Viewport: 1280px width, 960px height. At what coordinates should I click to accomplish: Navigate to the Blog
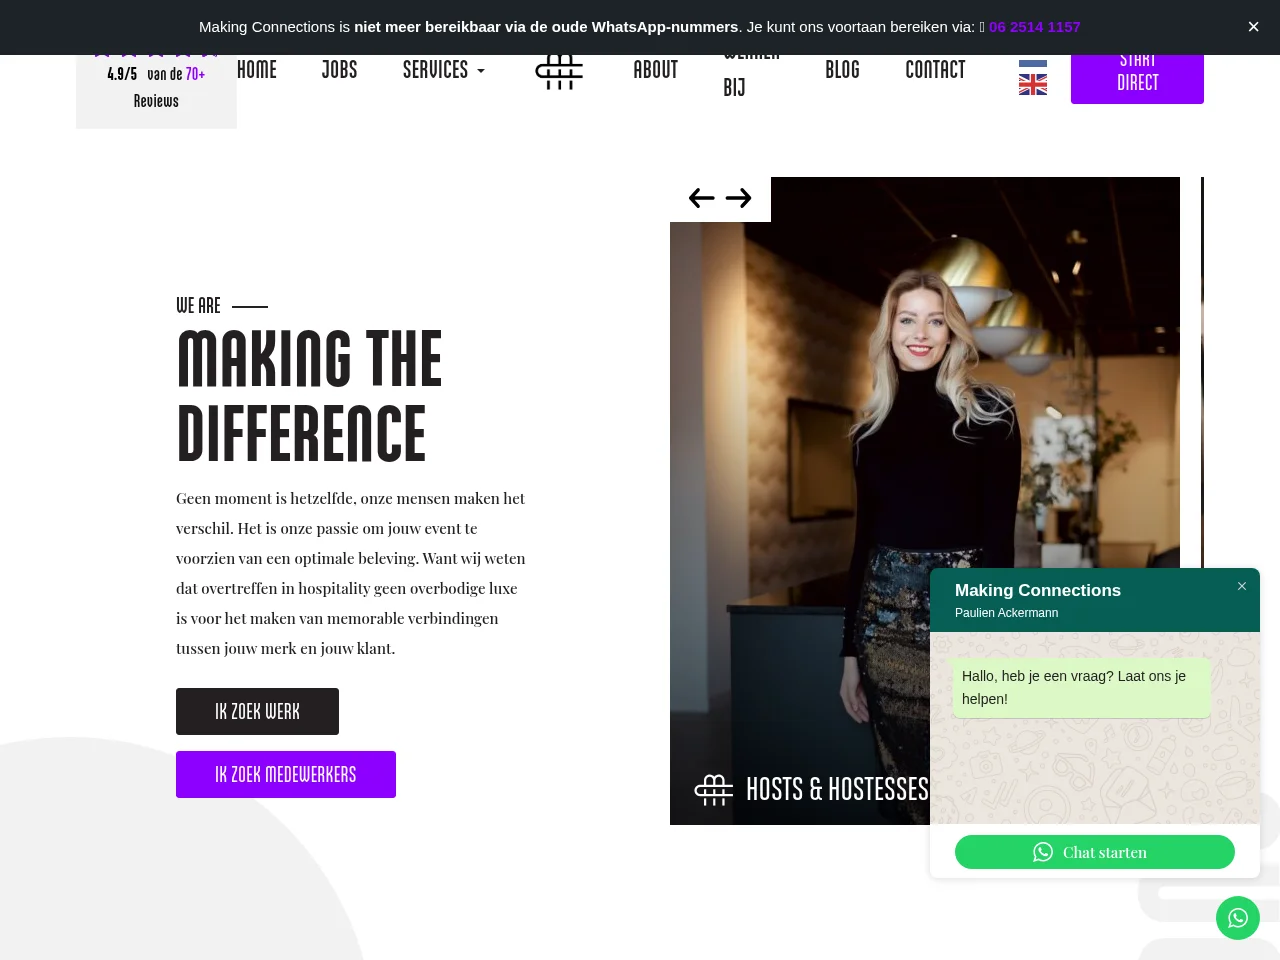point(842,70)
